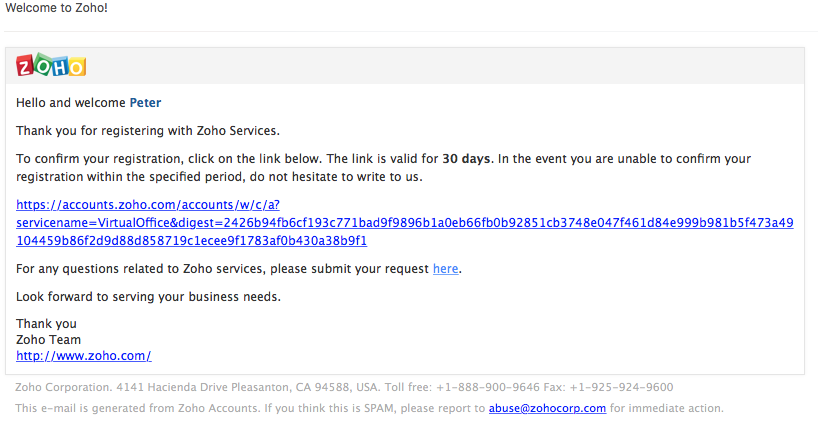Click the Zoho Corporation address footer line
Image resolution: width=818 pixels, height=422 pixels.
tap(344, 387)
